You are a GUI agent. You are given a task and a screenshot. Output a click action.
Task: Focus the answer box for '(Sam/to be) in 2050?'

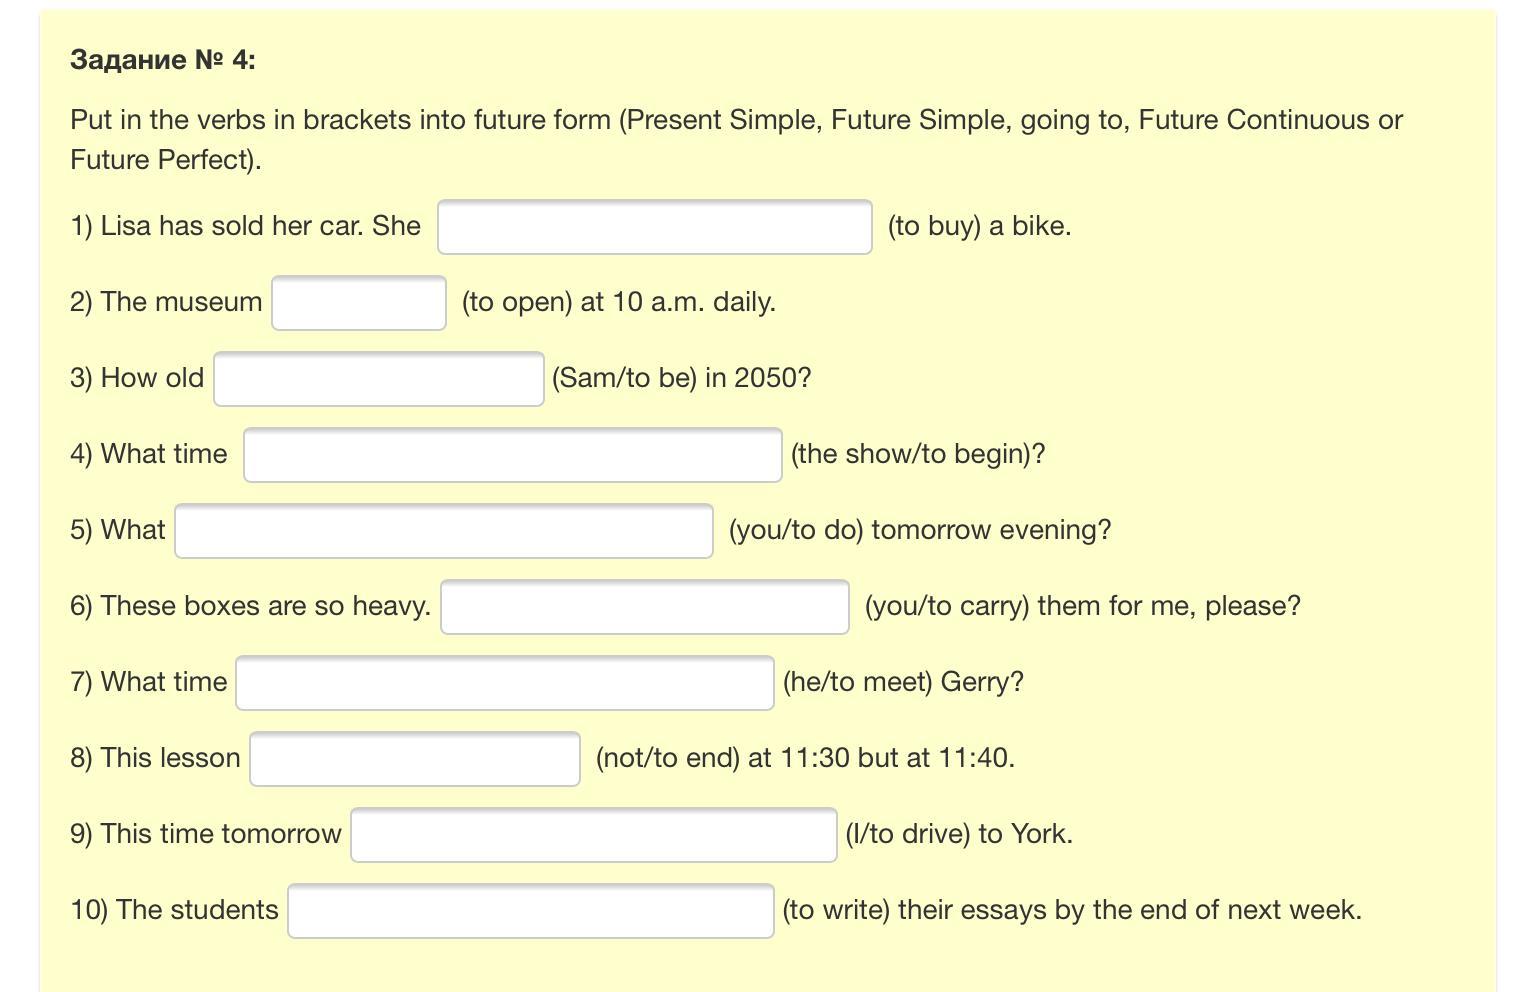coord(378,379)
